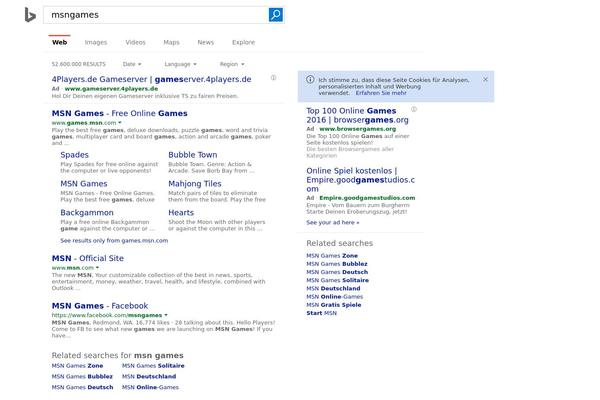600x400 pixels.
Task: Expand arrow next to www.msn.com
Action: tap(97, 267)
